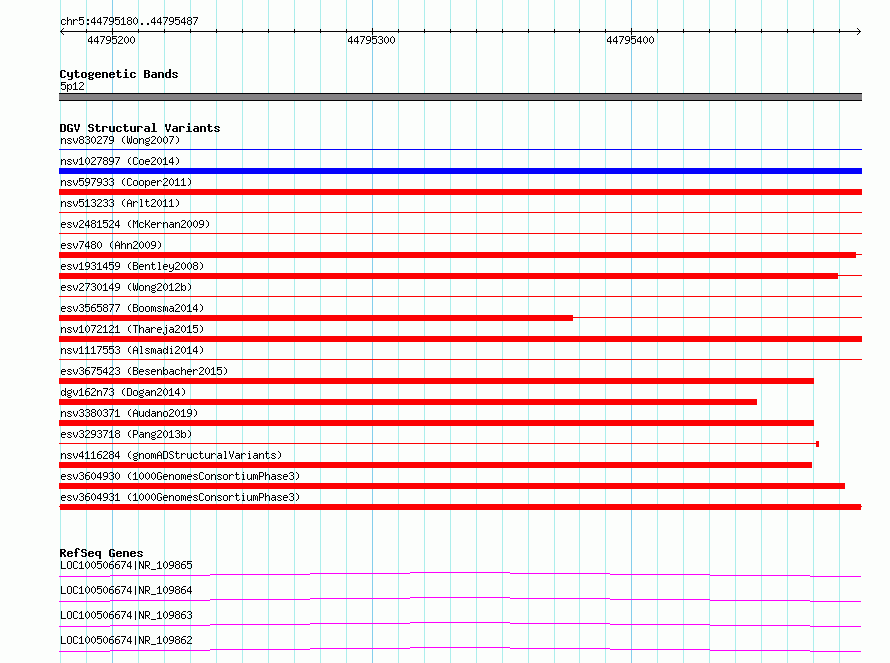Click the red bar below nsv3380371 (Audano2019)
Image resolution: width=890 pixels, height=663 pixels.
[x=436, y=423]
